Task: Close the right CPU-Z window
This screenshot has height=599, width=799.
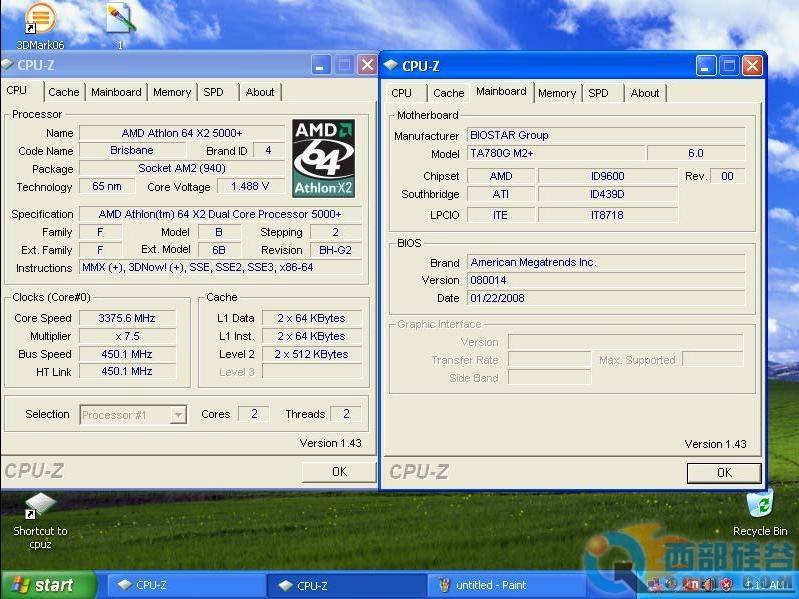Action: [x=752, y=66]
